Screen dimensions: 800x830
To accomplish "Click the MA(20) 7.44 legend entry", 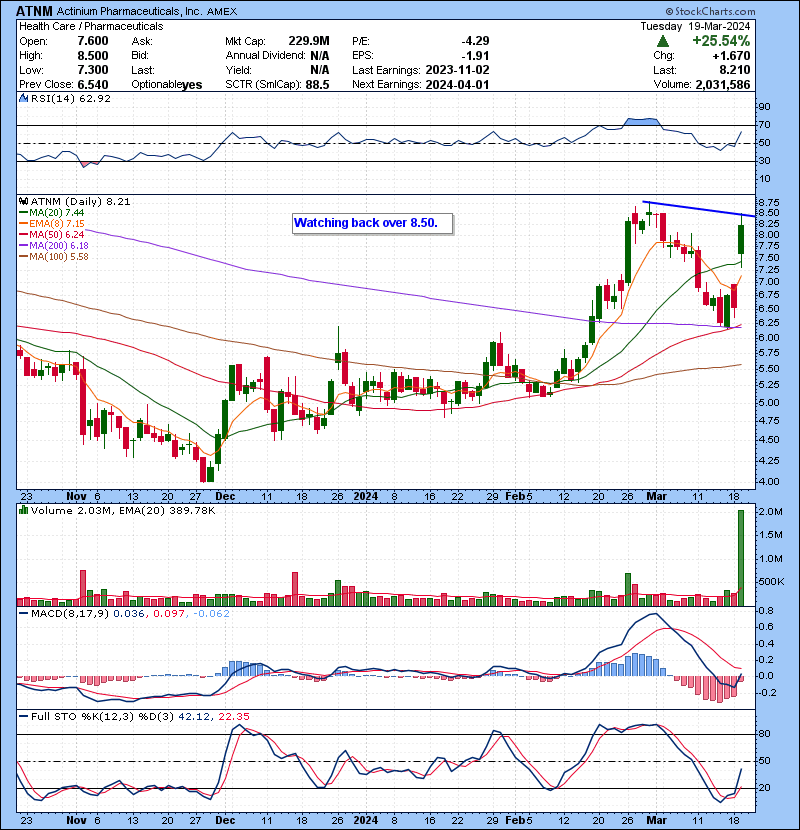I will click(x=57, y=212).
